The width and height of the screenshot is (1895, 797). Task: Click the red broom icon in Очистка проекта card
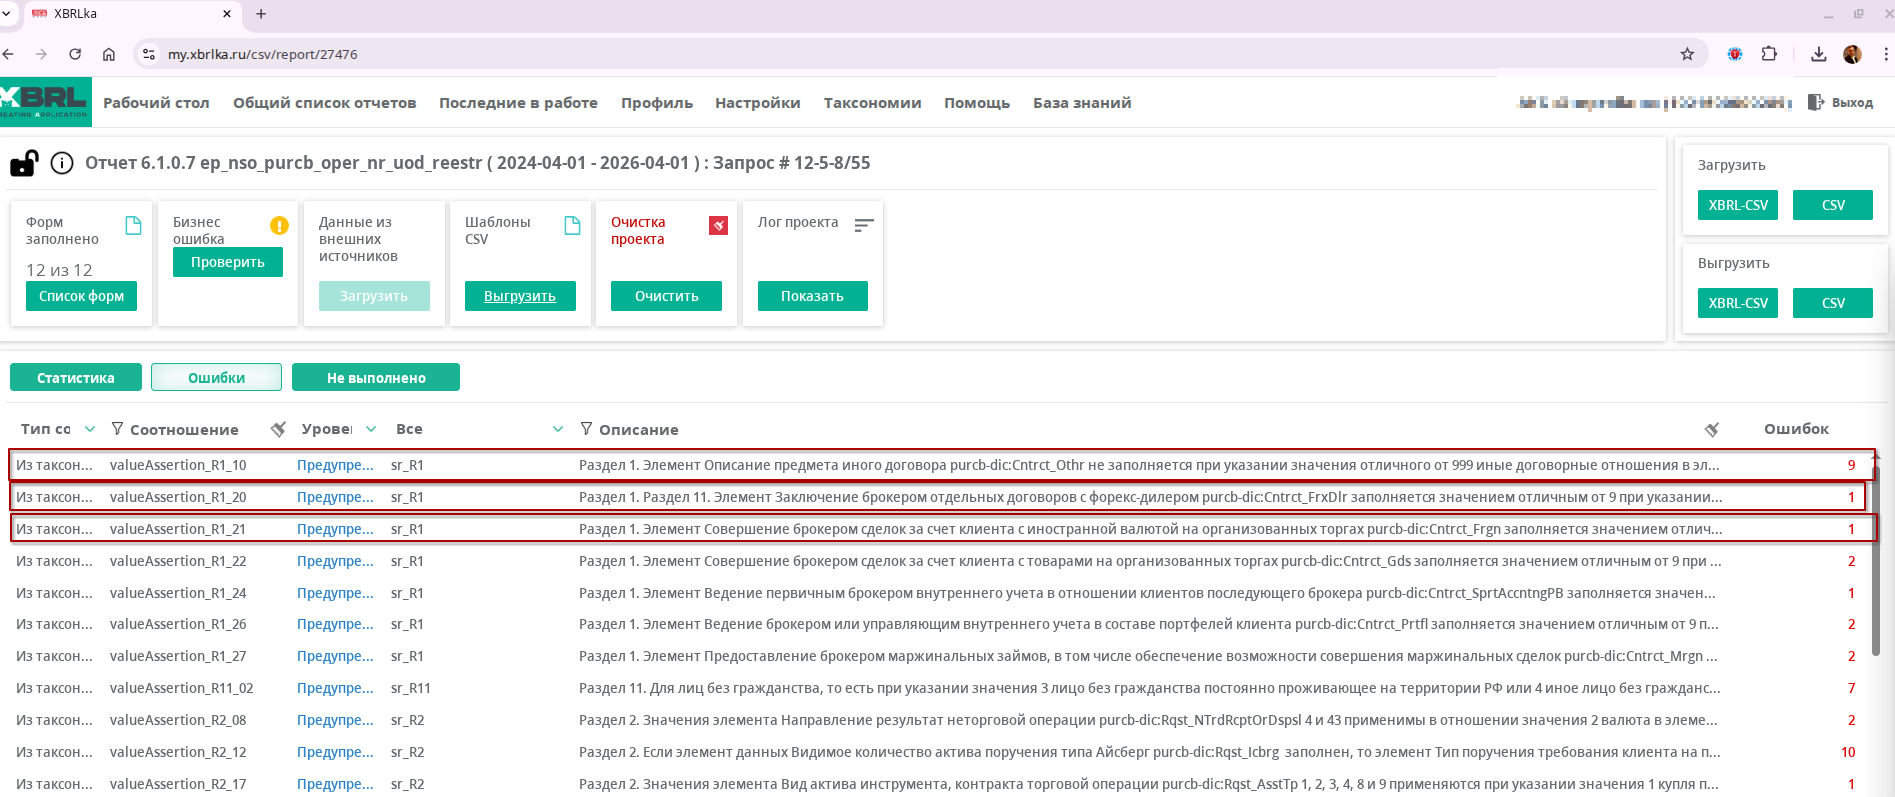718,226
